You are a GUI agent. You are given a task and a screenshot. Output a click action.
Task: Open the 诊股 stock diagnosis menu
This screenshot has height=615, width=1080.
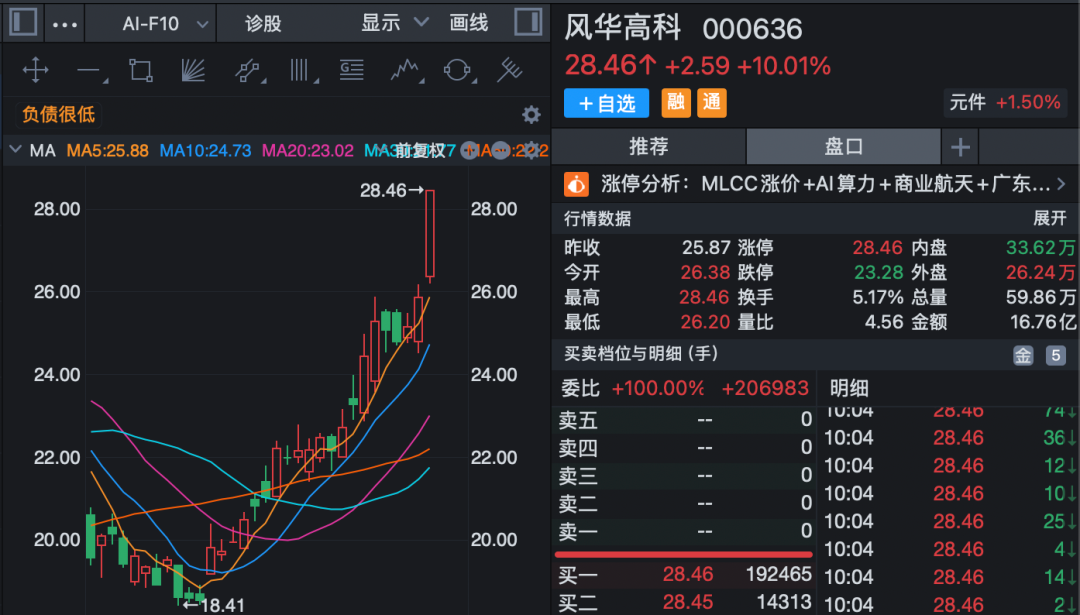(x=263, y=24)
